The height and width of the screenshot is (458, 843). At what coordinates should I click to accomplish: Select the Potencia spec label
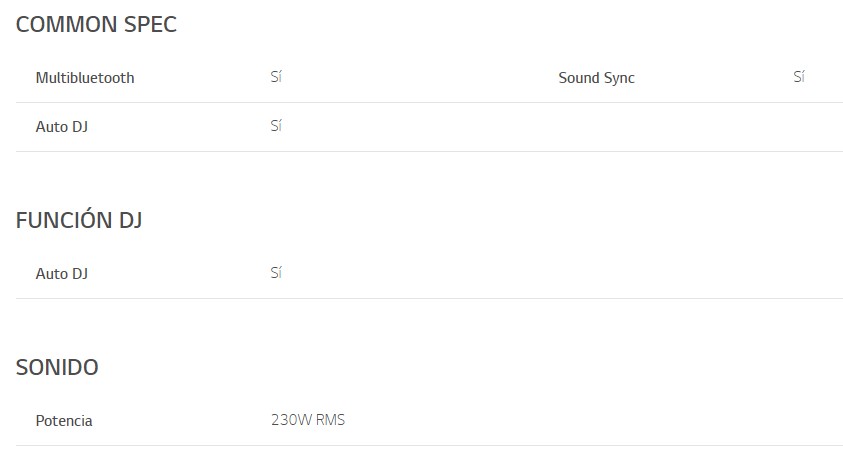pos(64,421)
